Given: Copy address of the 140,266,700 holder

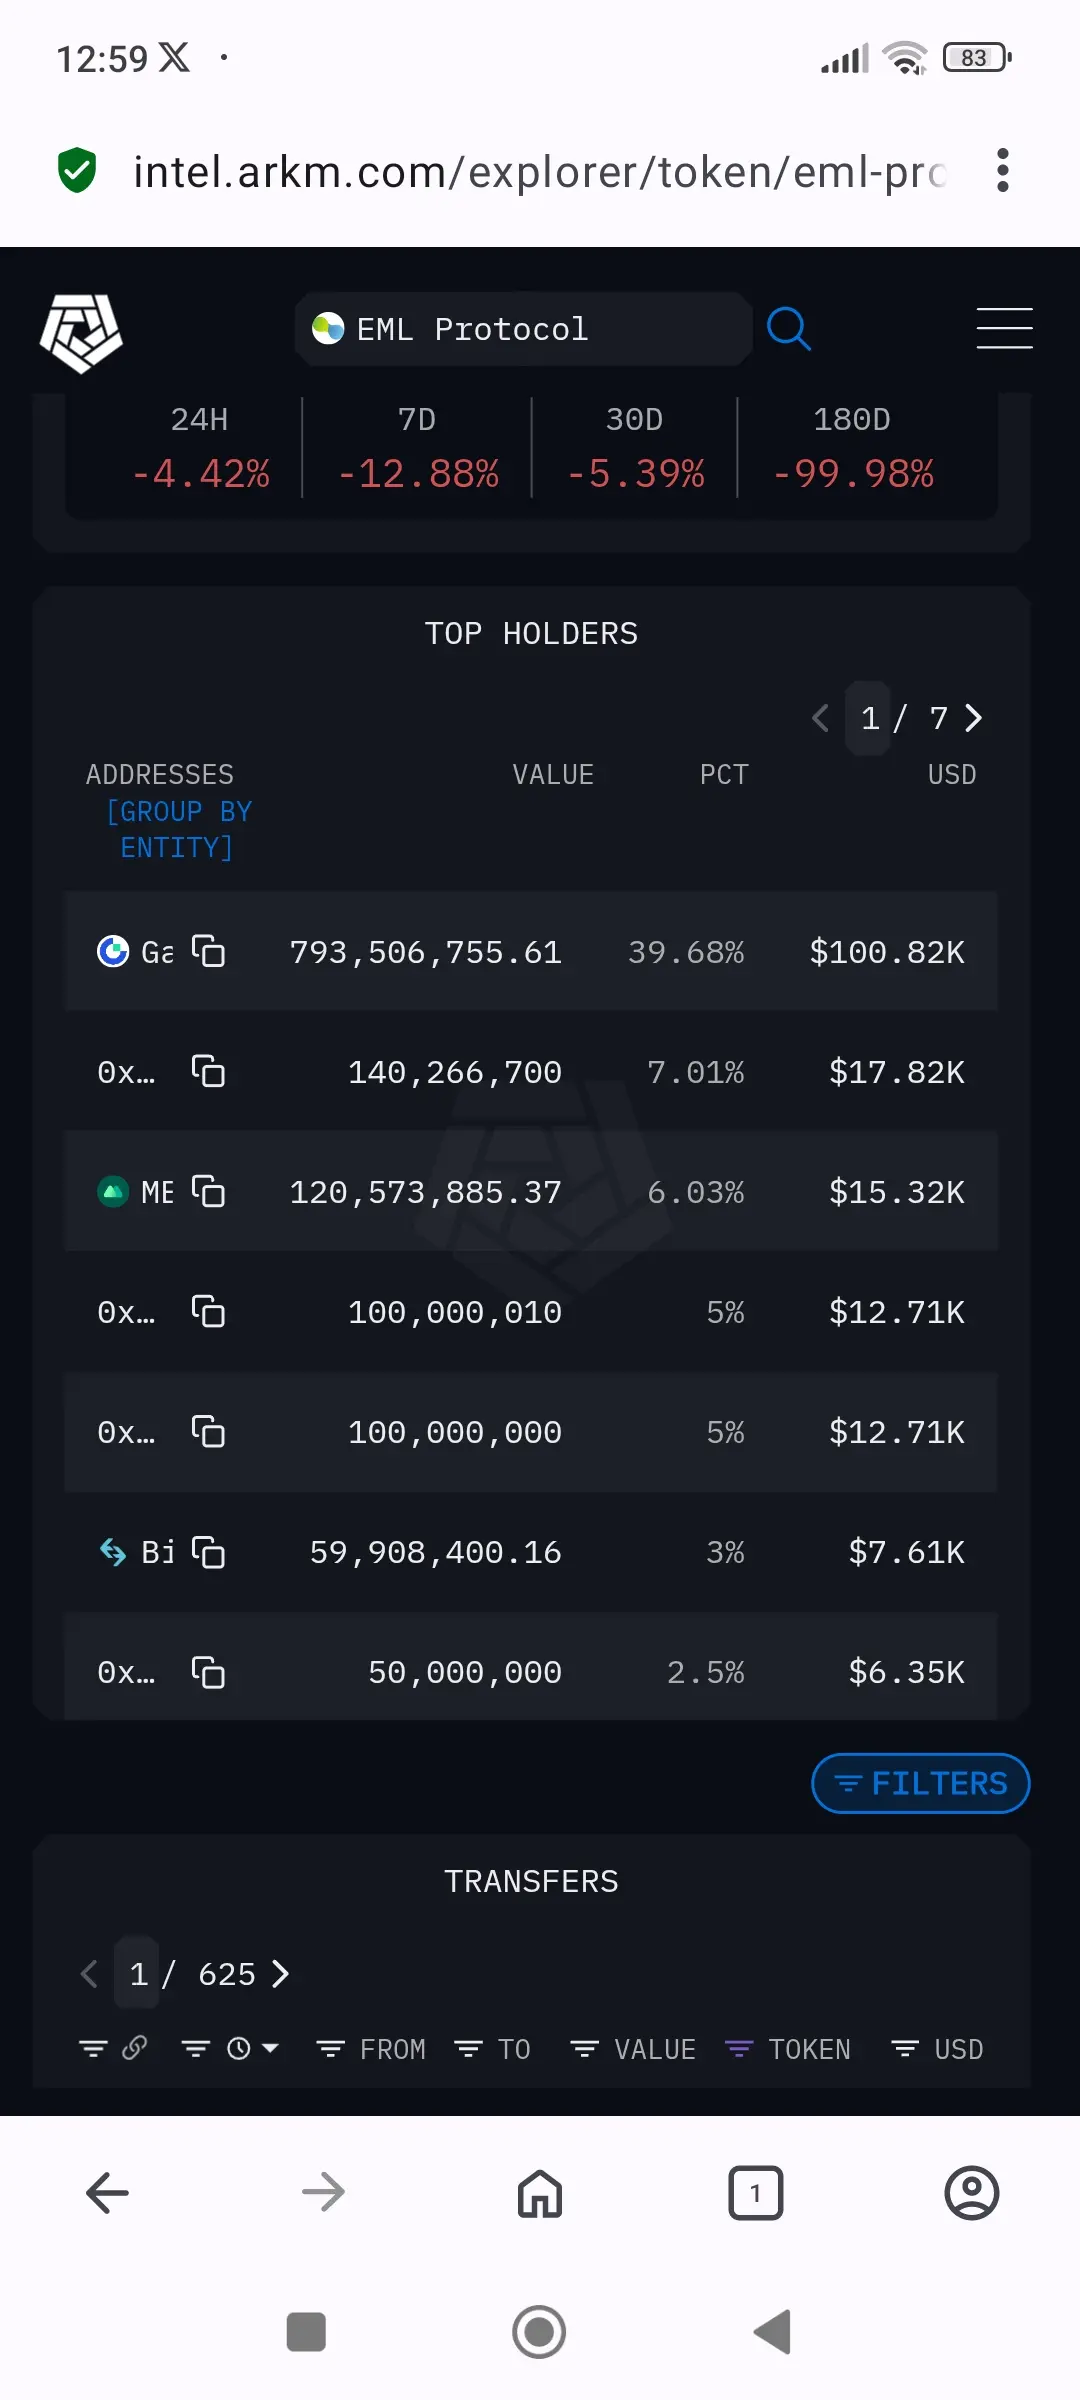Looking at the screenshot, I should (208, 1071).
